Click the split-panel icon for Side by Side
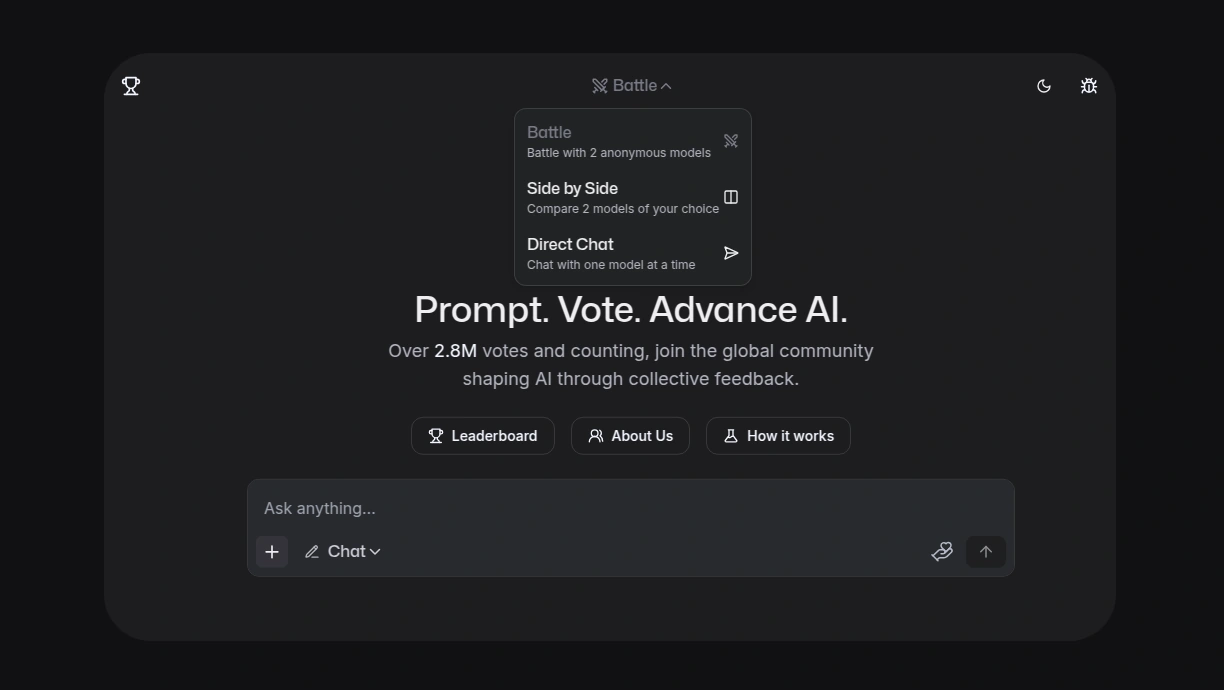Viewport: 1224px width, 690px height. click(x=731, y=197)
